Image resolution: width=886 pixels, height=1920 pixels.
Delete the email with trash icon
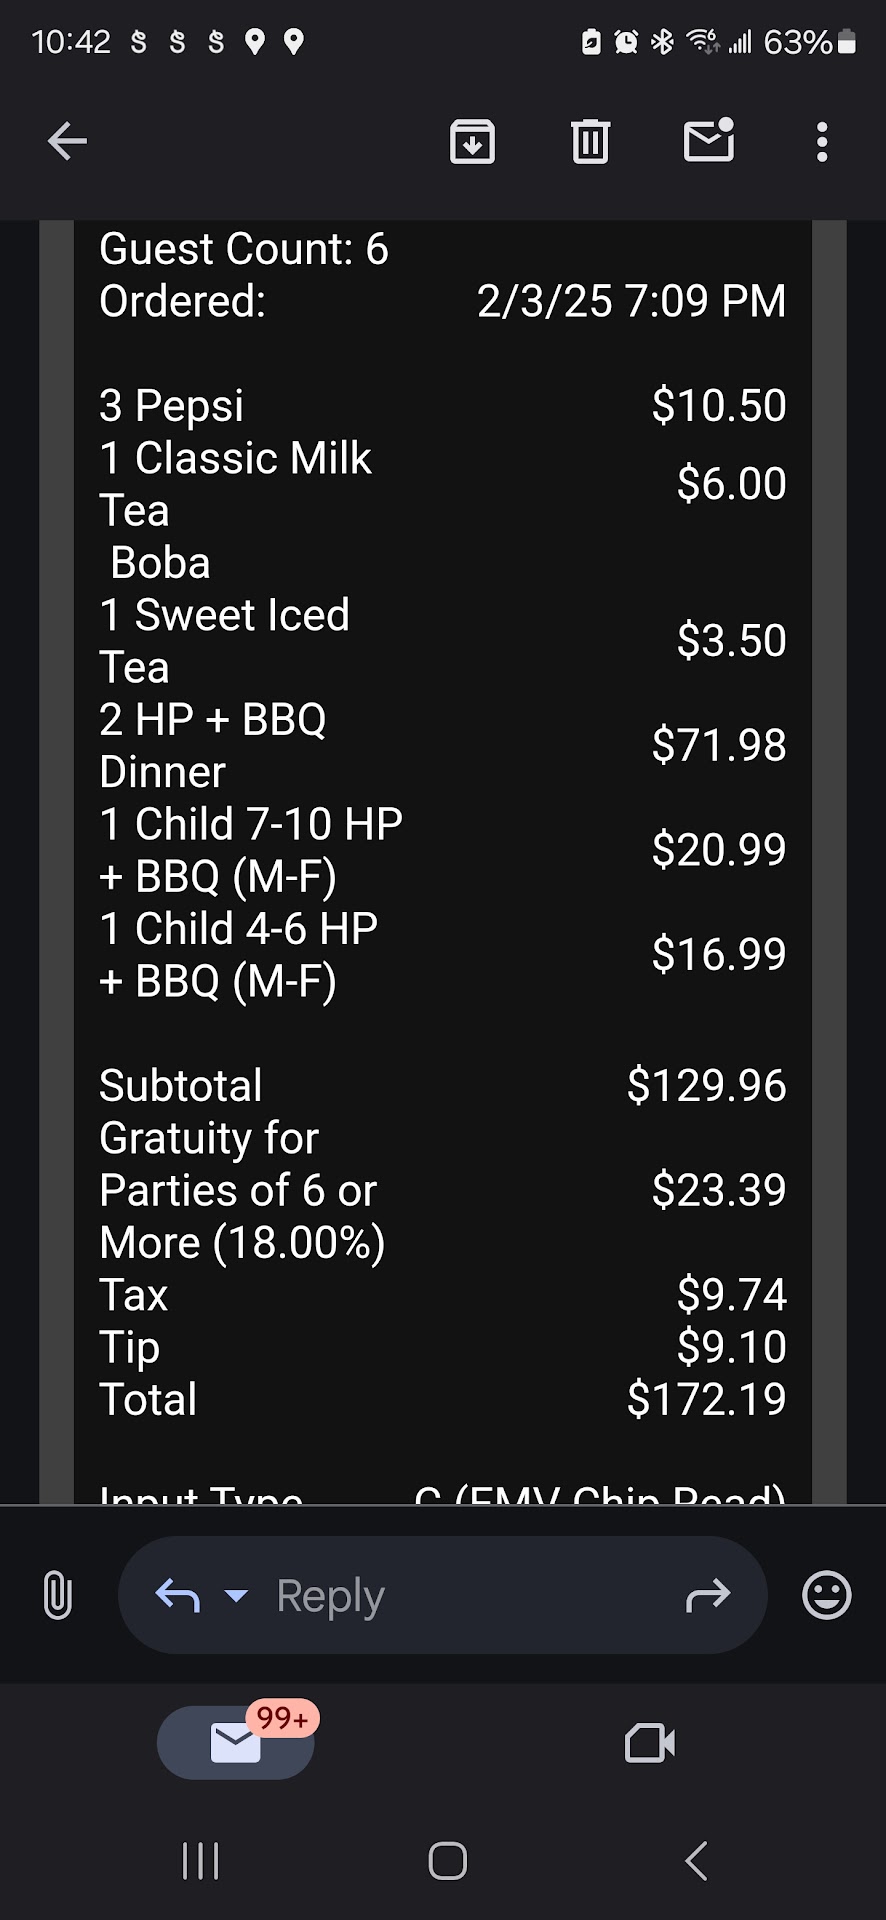click(590, 141)
